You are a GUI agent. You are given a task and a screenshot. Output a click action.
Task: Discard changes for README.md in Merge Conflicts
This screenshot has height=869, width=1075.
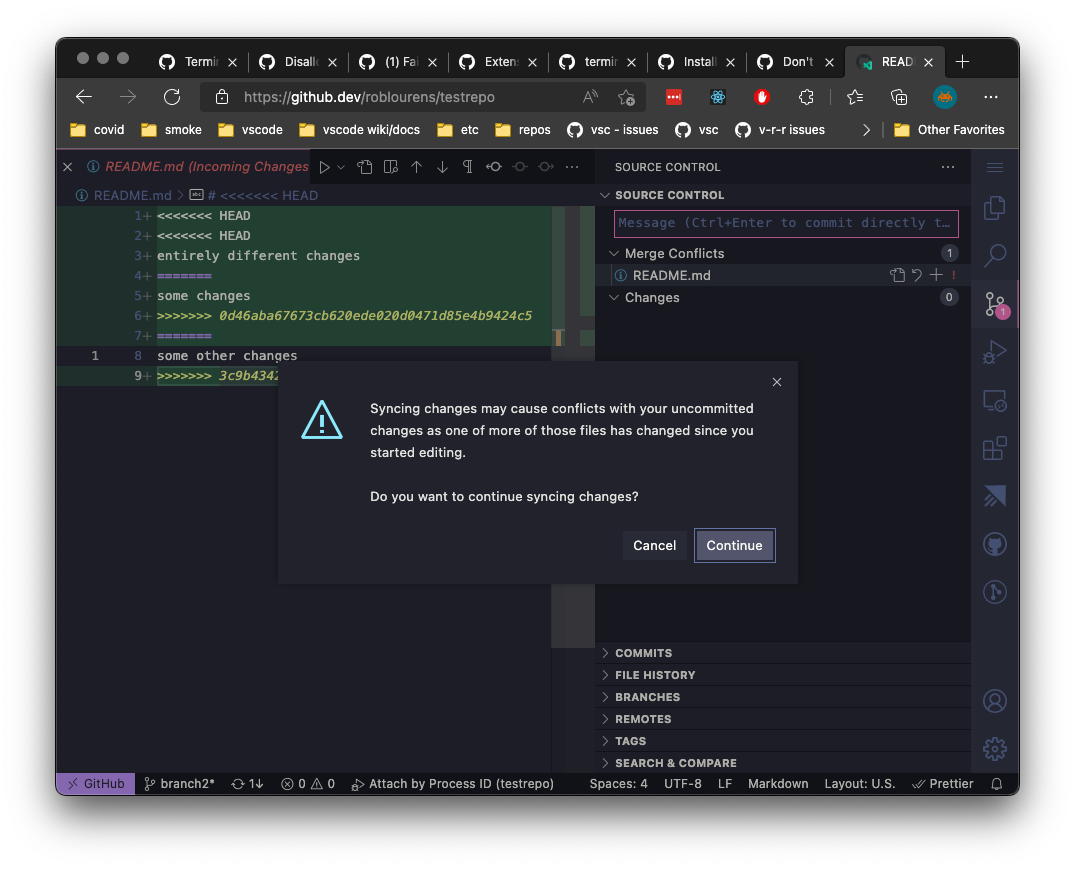[917, 274]
